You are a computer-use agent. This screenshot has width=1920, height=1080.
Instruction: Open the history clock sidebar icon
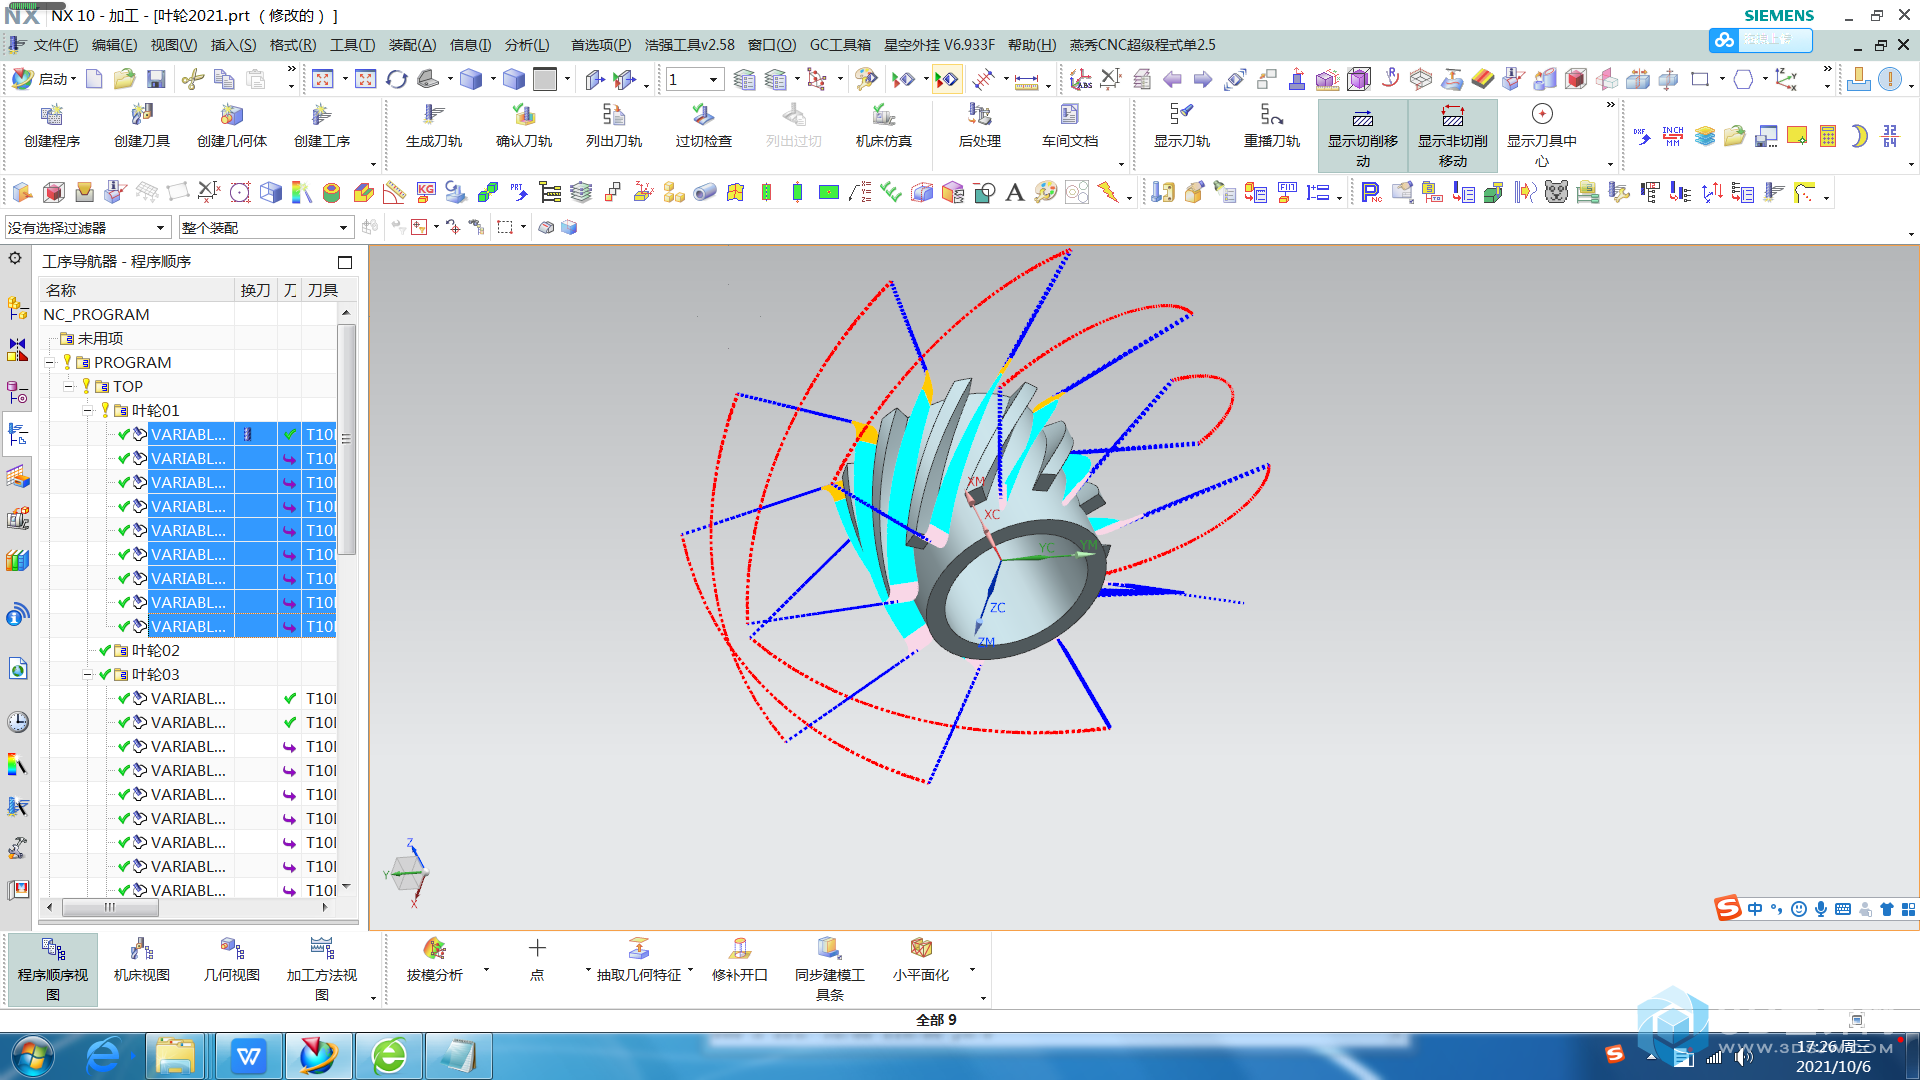17,722
